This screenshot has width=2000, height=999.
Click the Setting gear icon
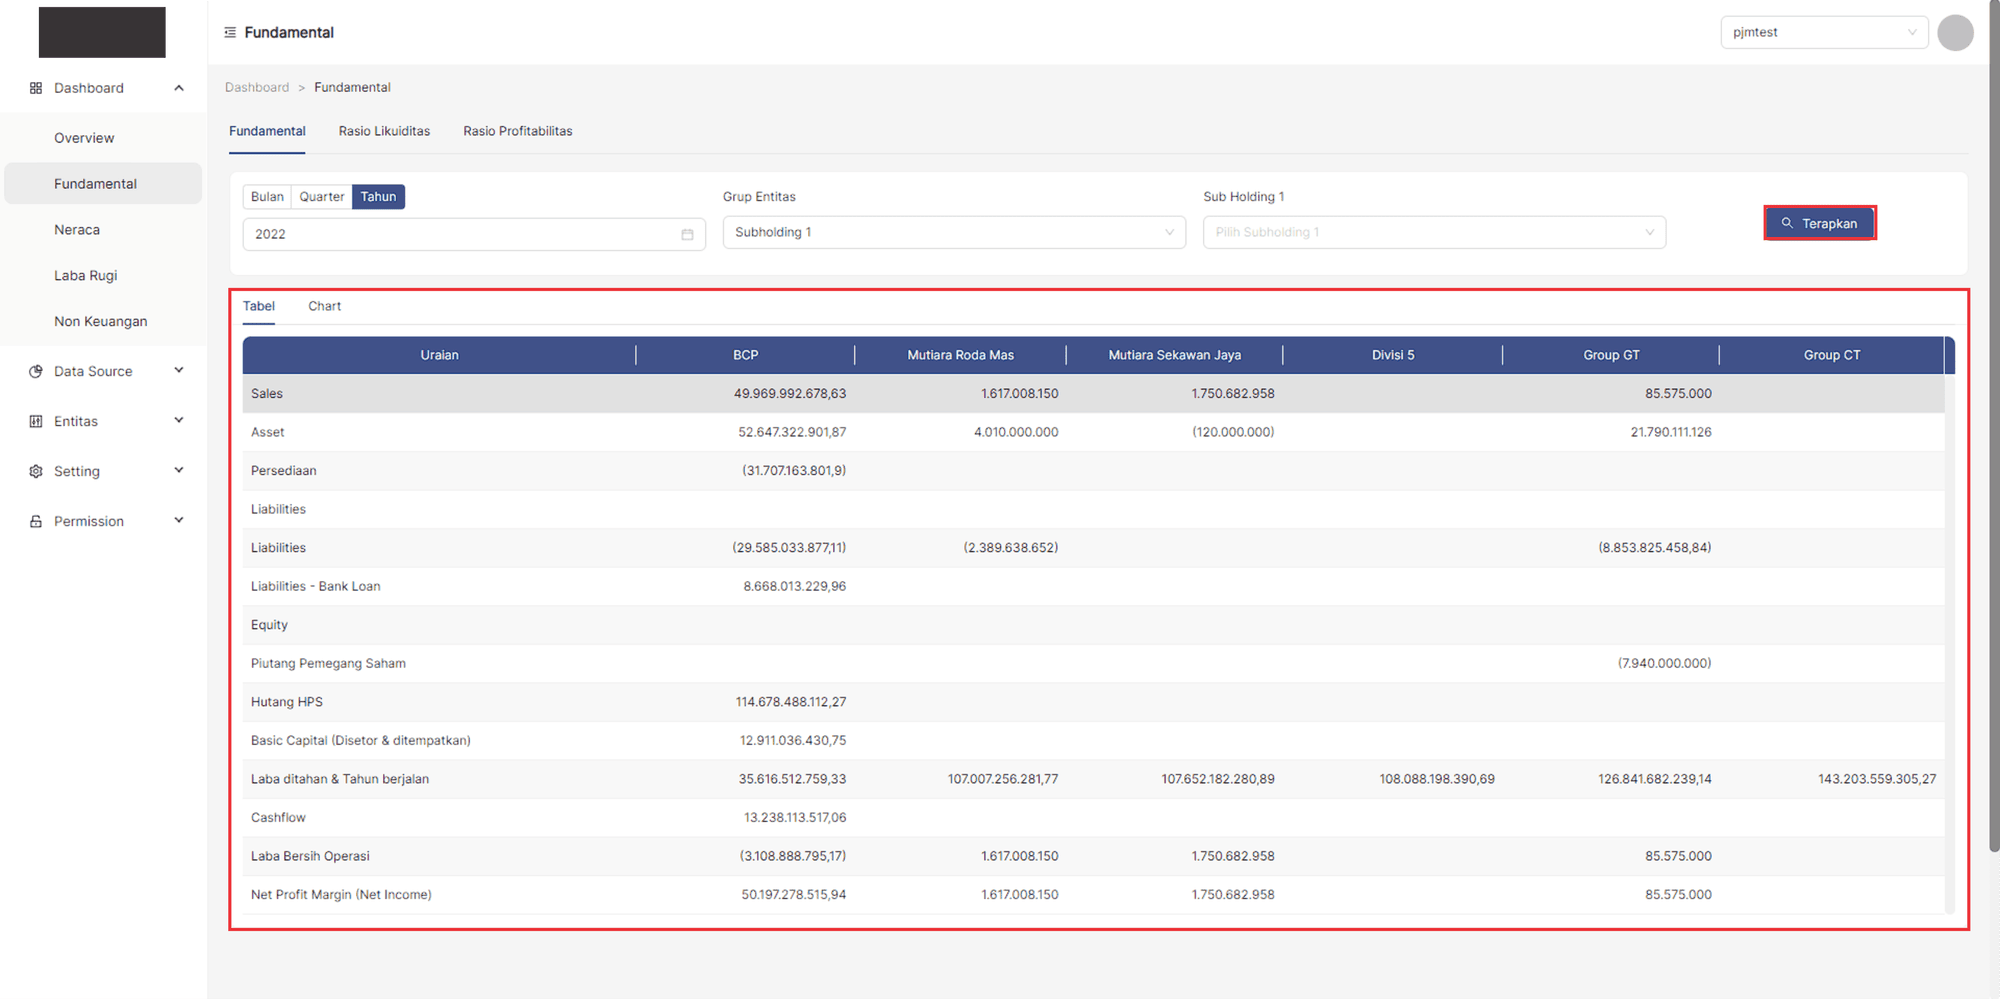36,471
